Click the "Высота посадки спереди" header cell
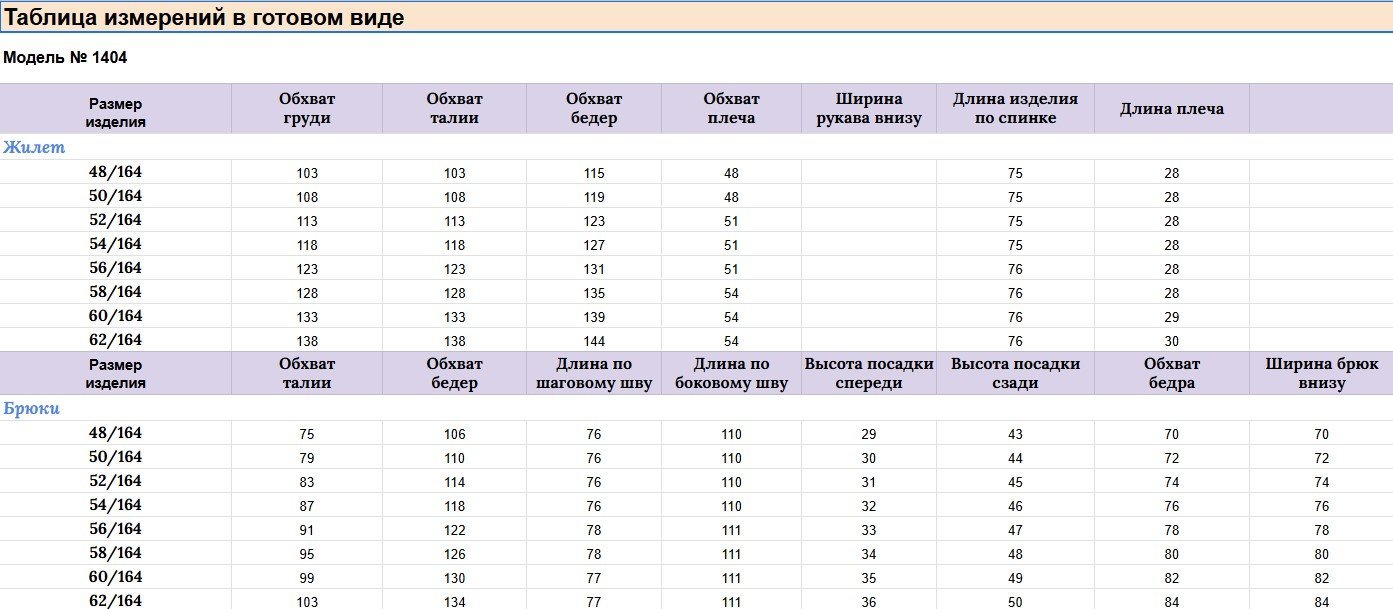 click(868, 373)
